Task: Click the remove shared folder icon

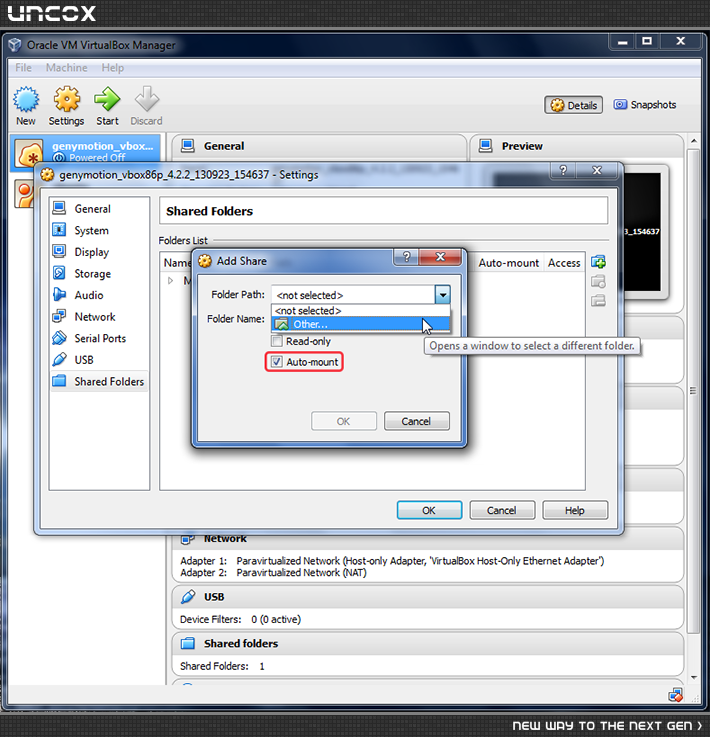Action: [x=598, y=300]
